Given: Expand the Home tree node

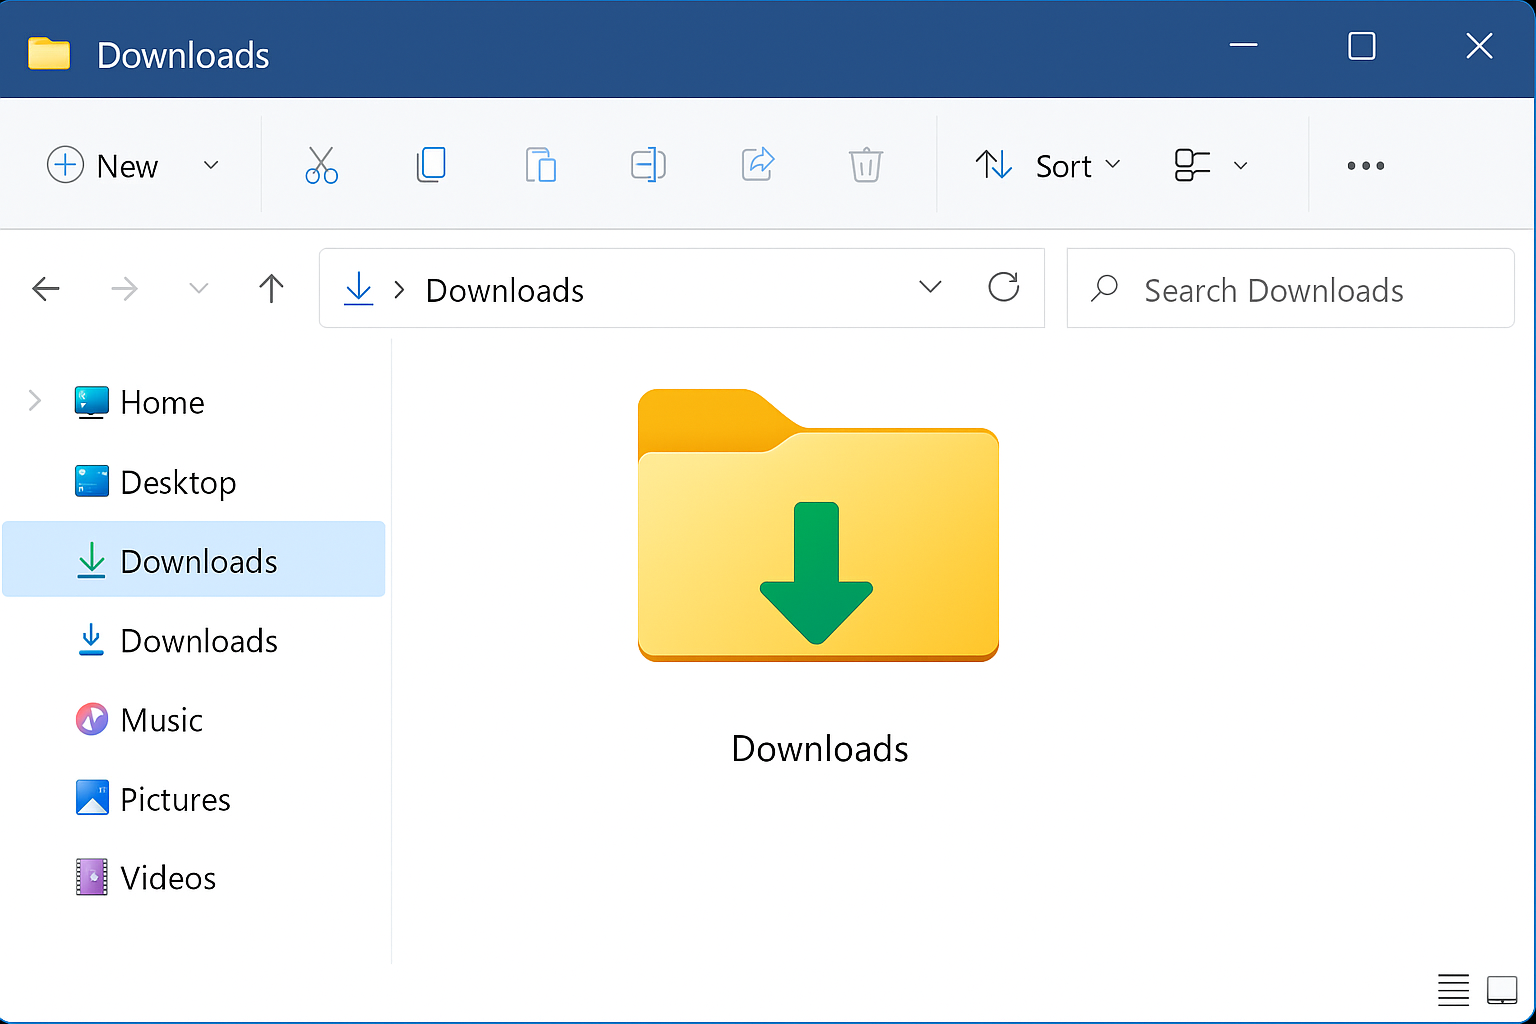Looking at the screenshot, I should click(x=35, y=401).
